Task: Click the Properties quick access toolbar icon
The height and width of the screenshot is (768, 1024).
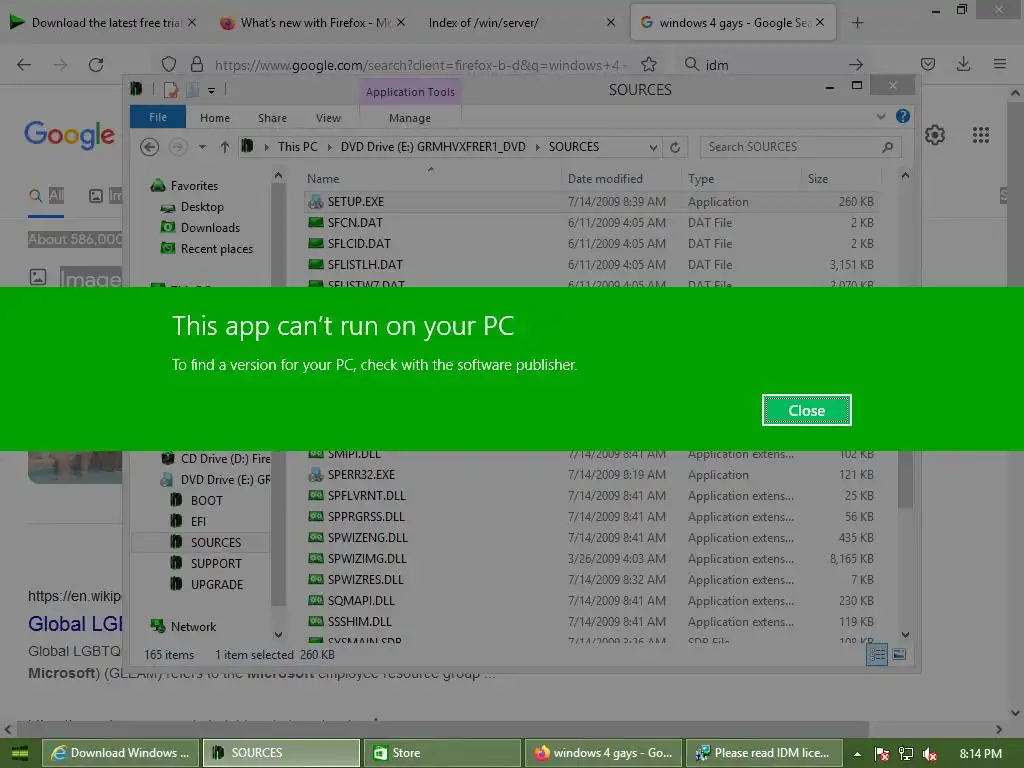Action: pyautogui.click(x=171, y=90)
